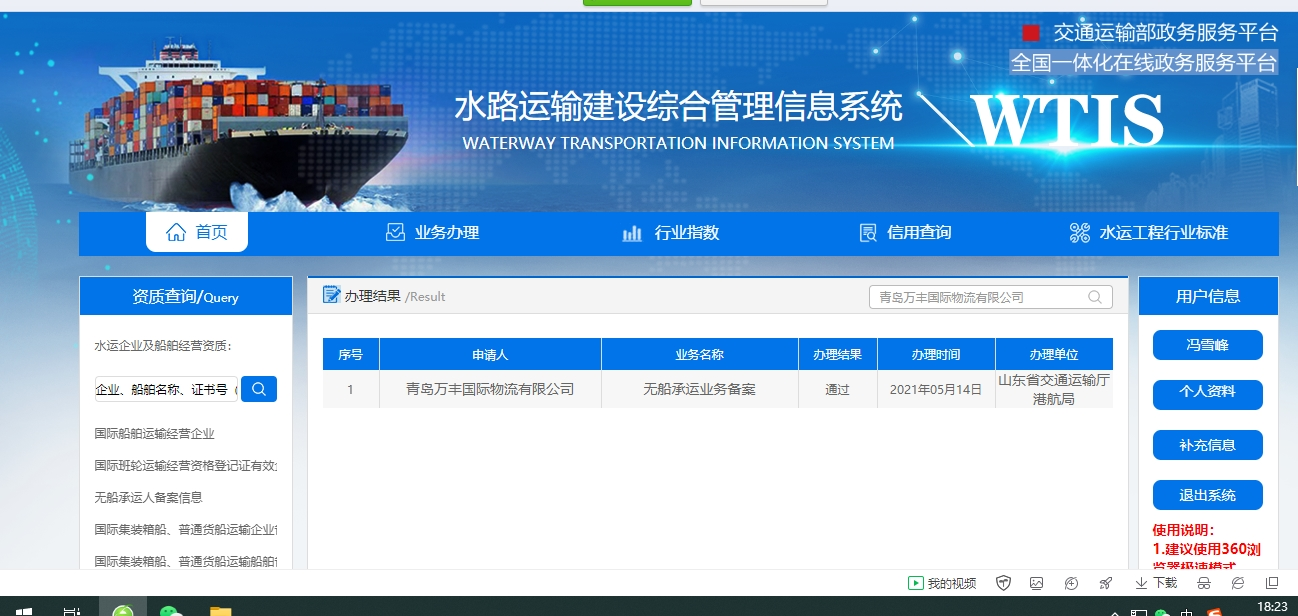
Task: Click the magnifier in the 办理结果 search box
Action: tap(1095, 297)
